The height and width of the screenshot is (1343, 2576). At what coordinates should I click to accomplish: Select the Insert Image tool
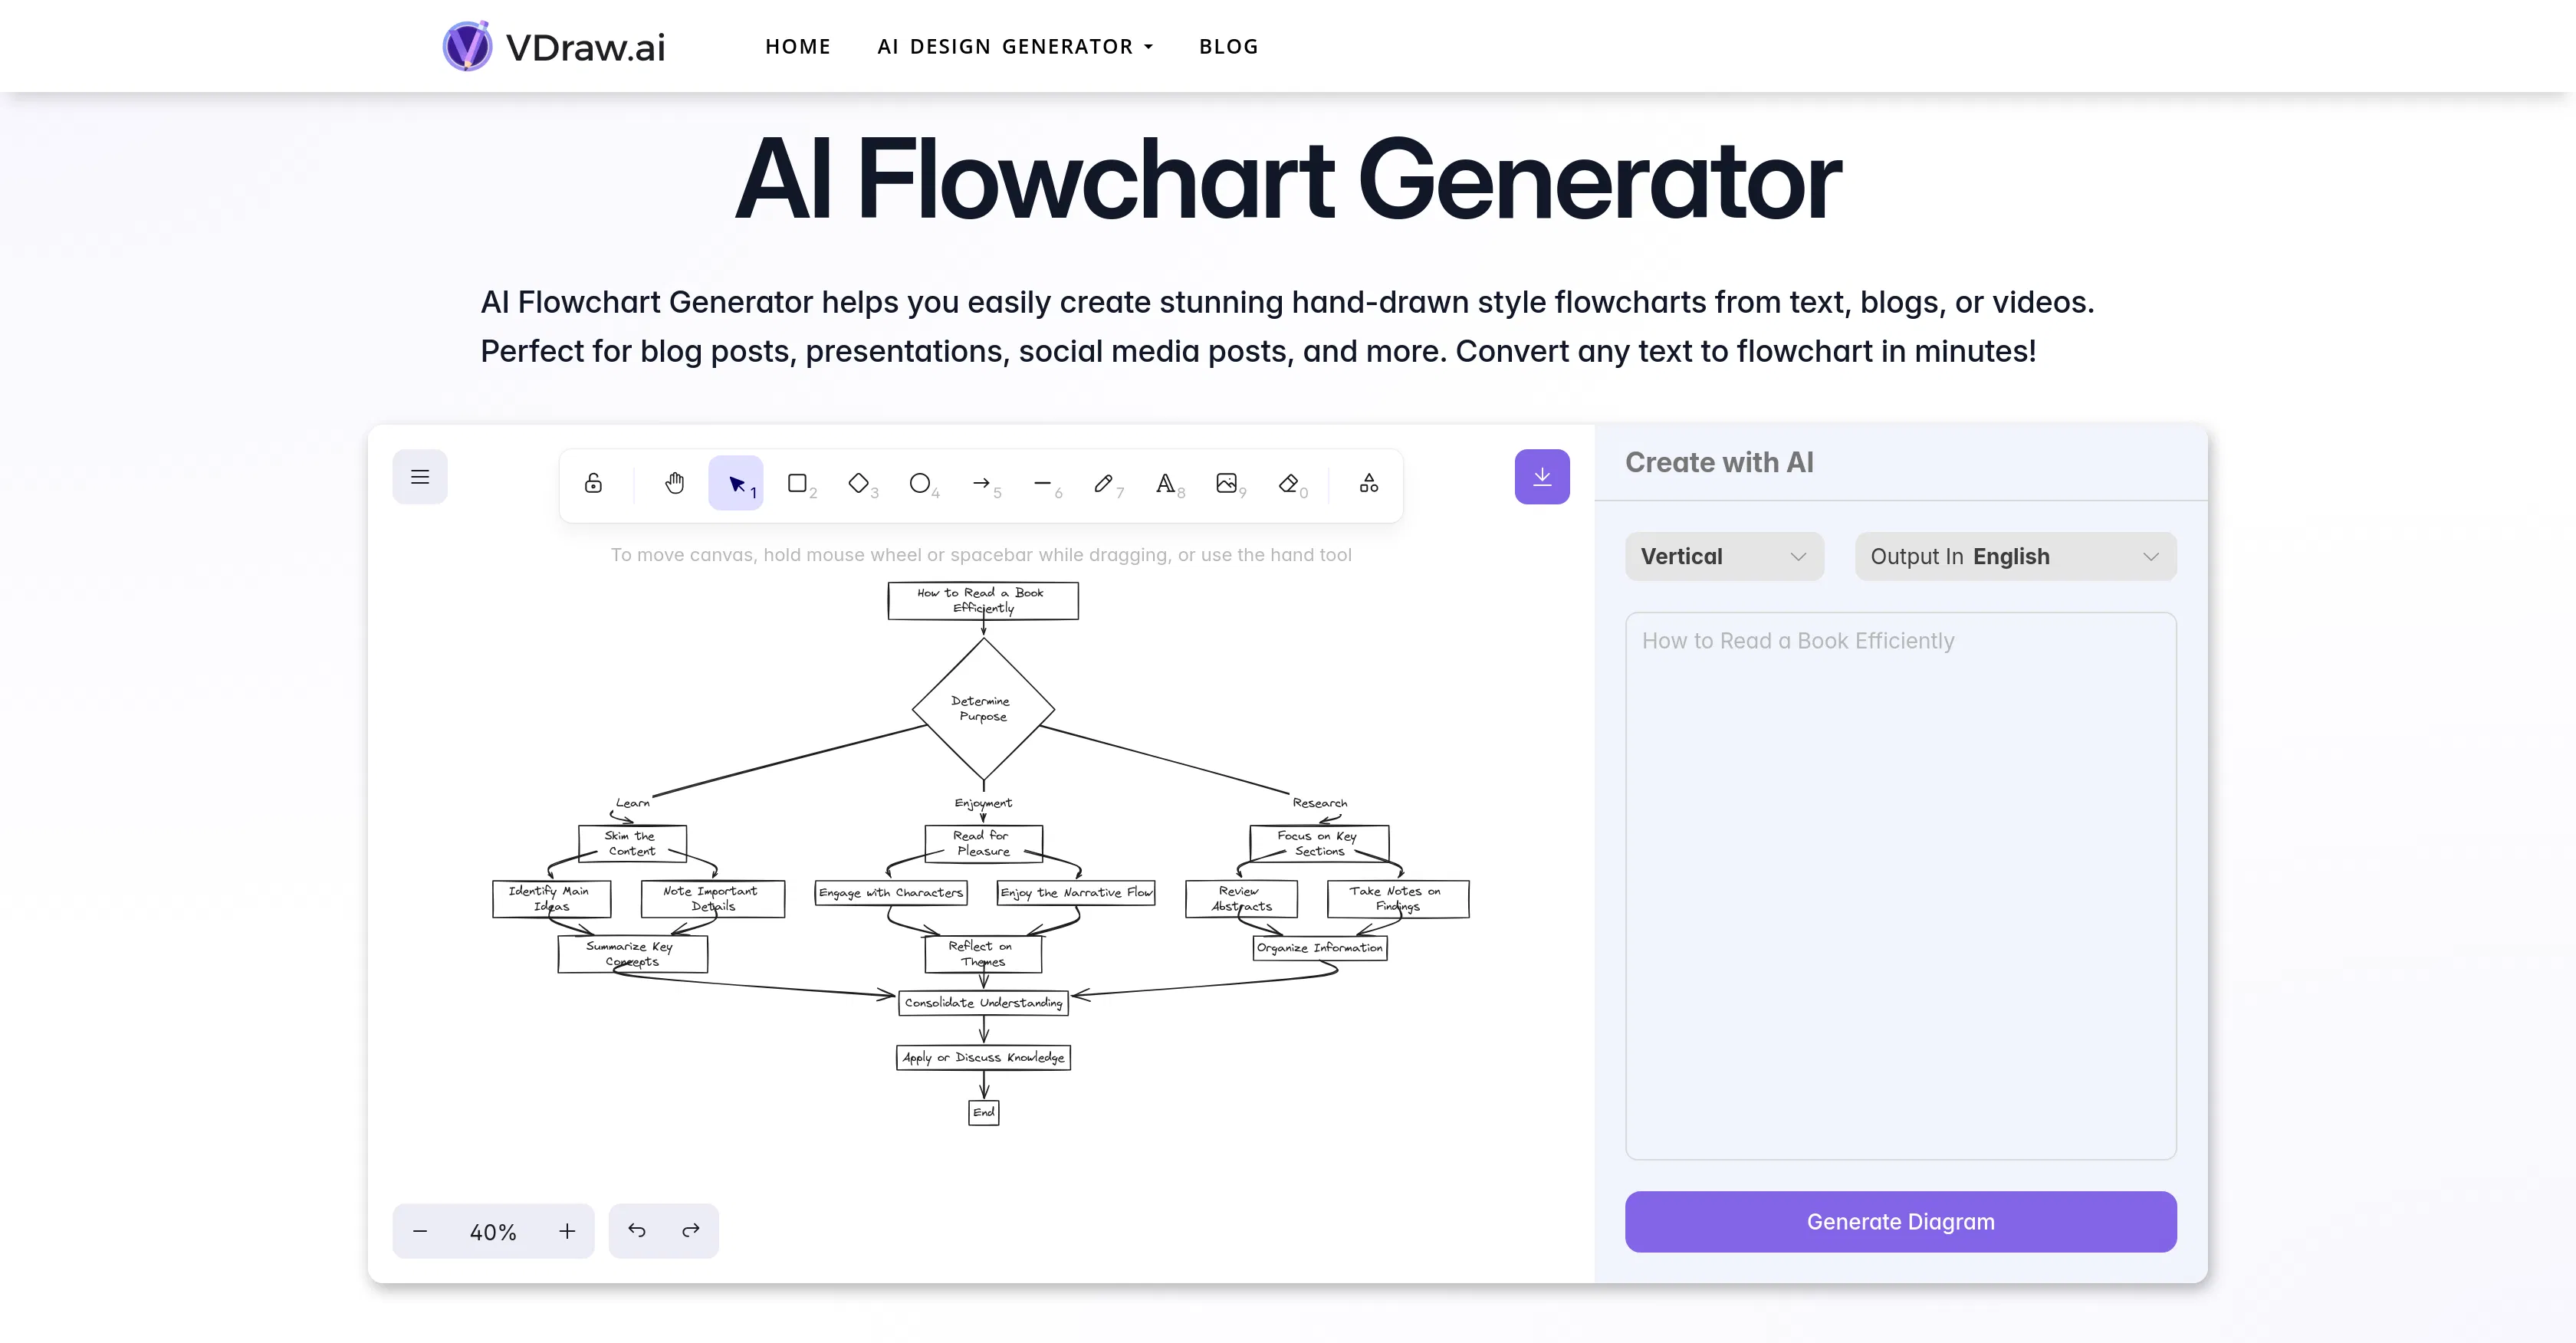(x=1228, y=484)
